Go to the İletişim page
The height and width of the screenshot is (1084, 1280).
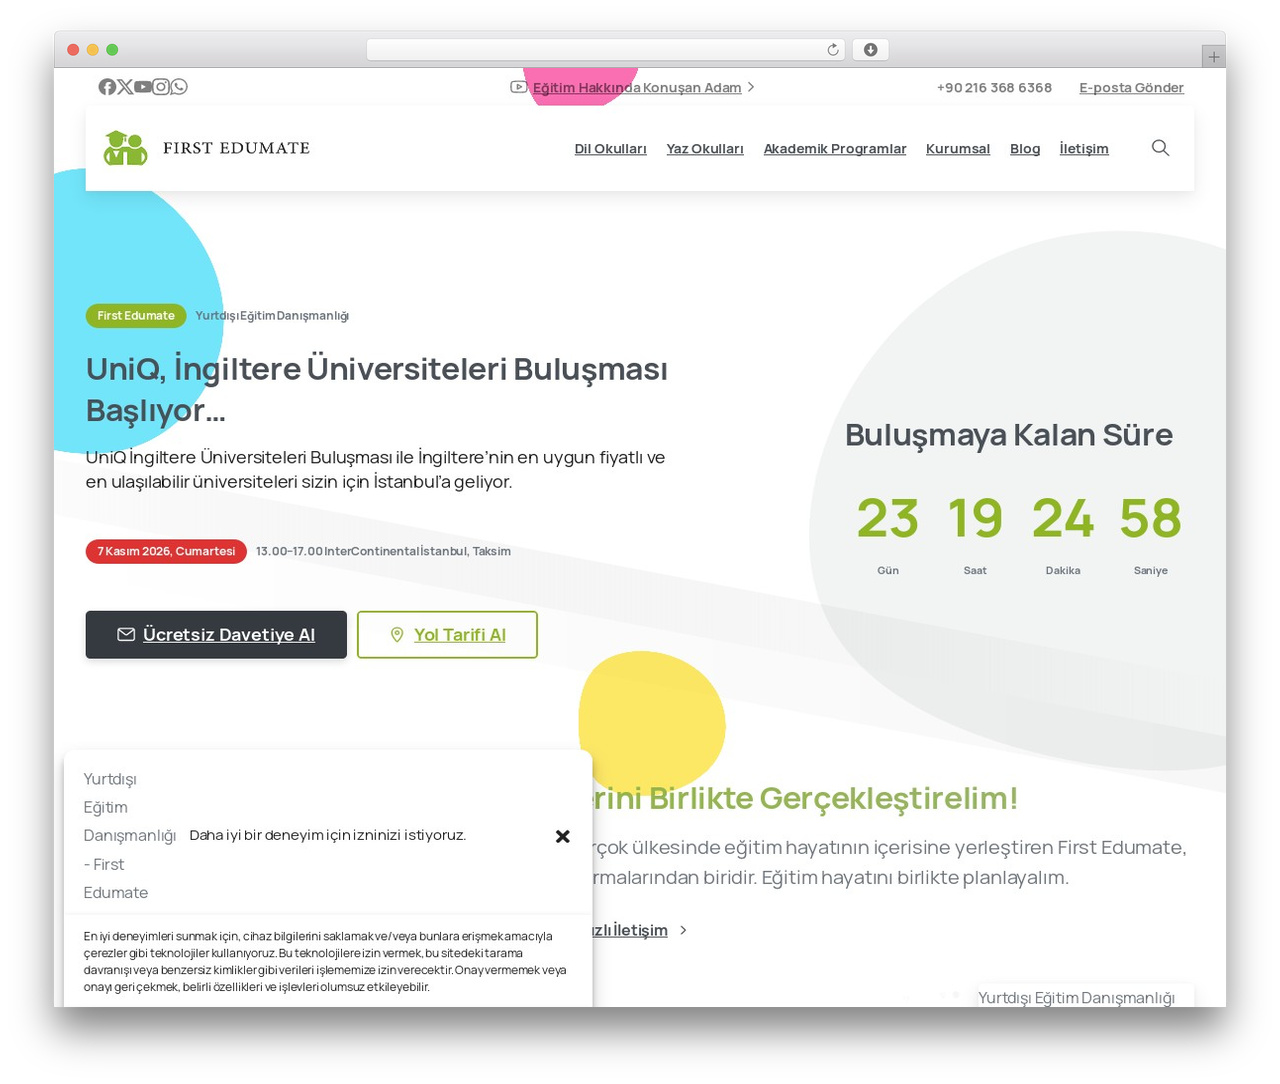[x=1084, y=149]
